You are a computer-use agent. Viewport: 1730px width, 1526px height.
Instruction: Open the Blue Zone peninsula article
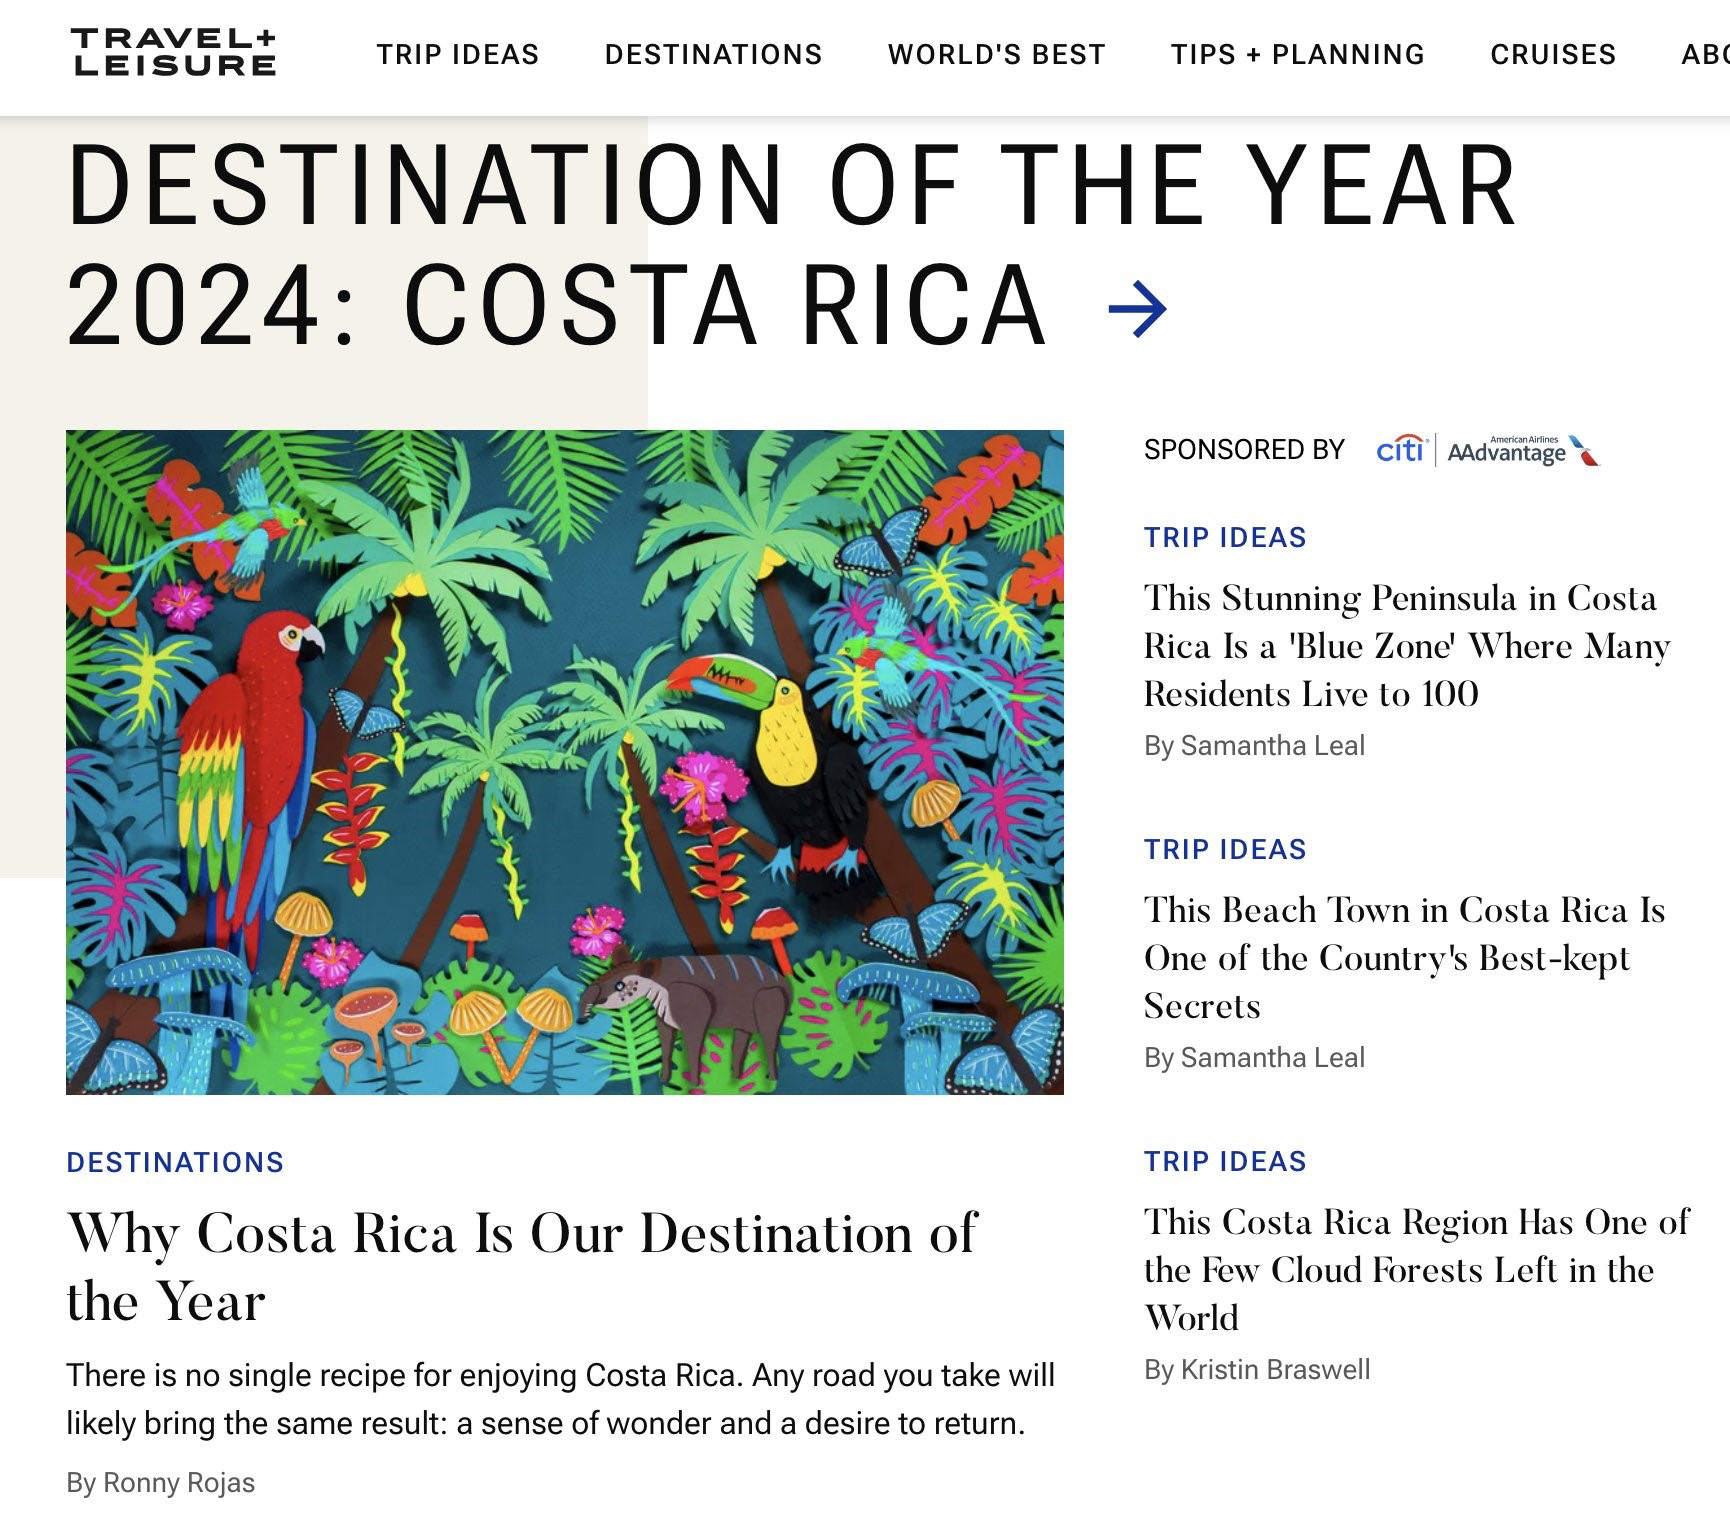(x=1407, y=645)
